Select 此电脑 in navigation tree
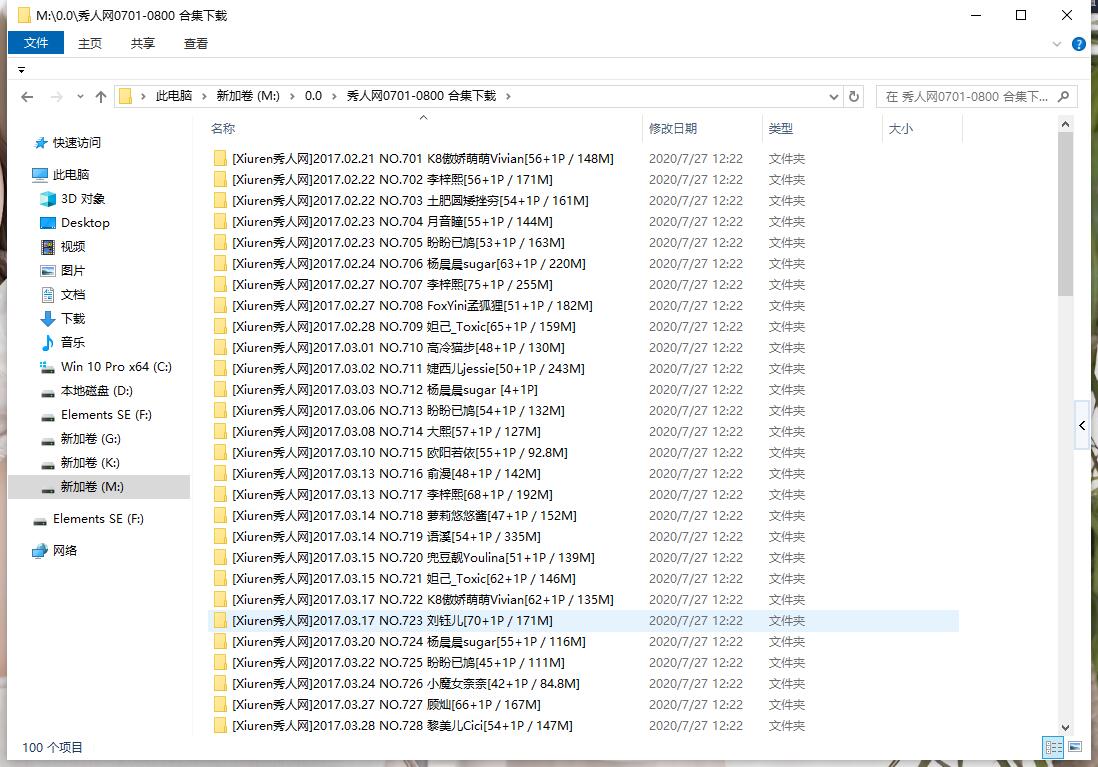Image resolution: width=1098 pixels, height=767 pixels. coord(71,174)
